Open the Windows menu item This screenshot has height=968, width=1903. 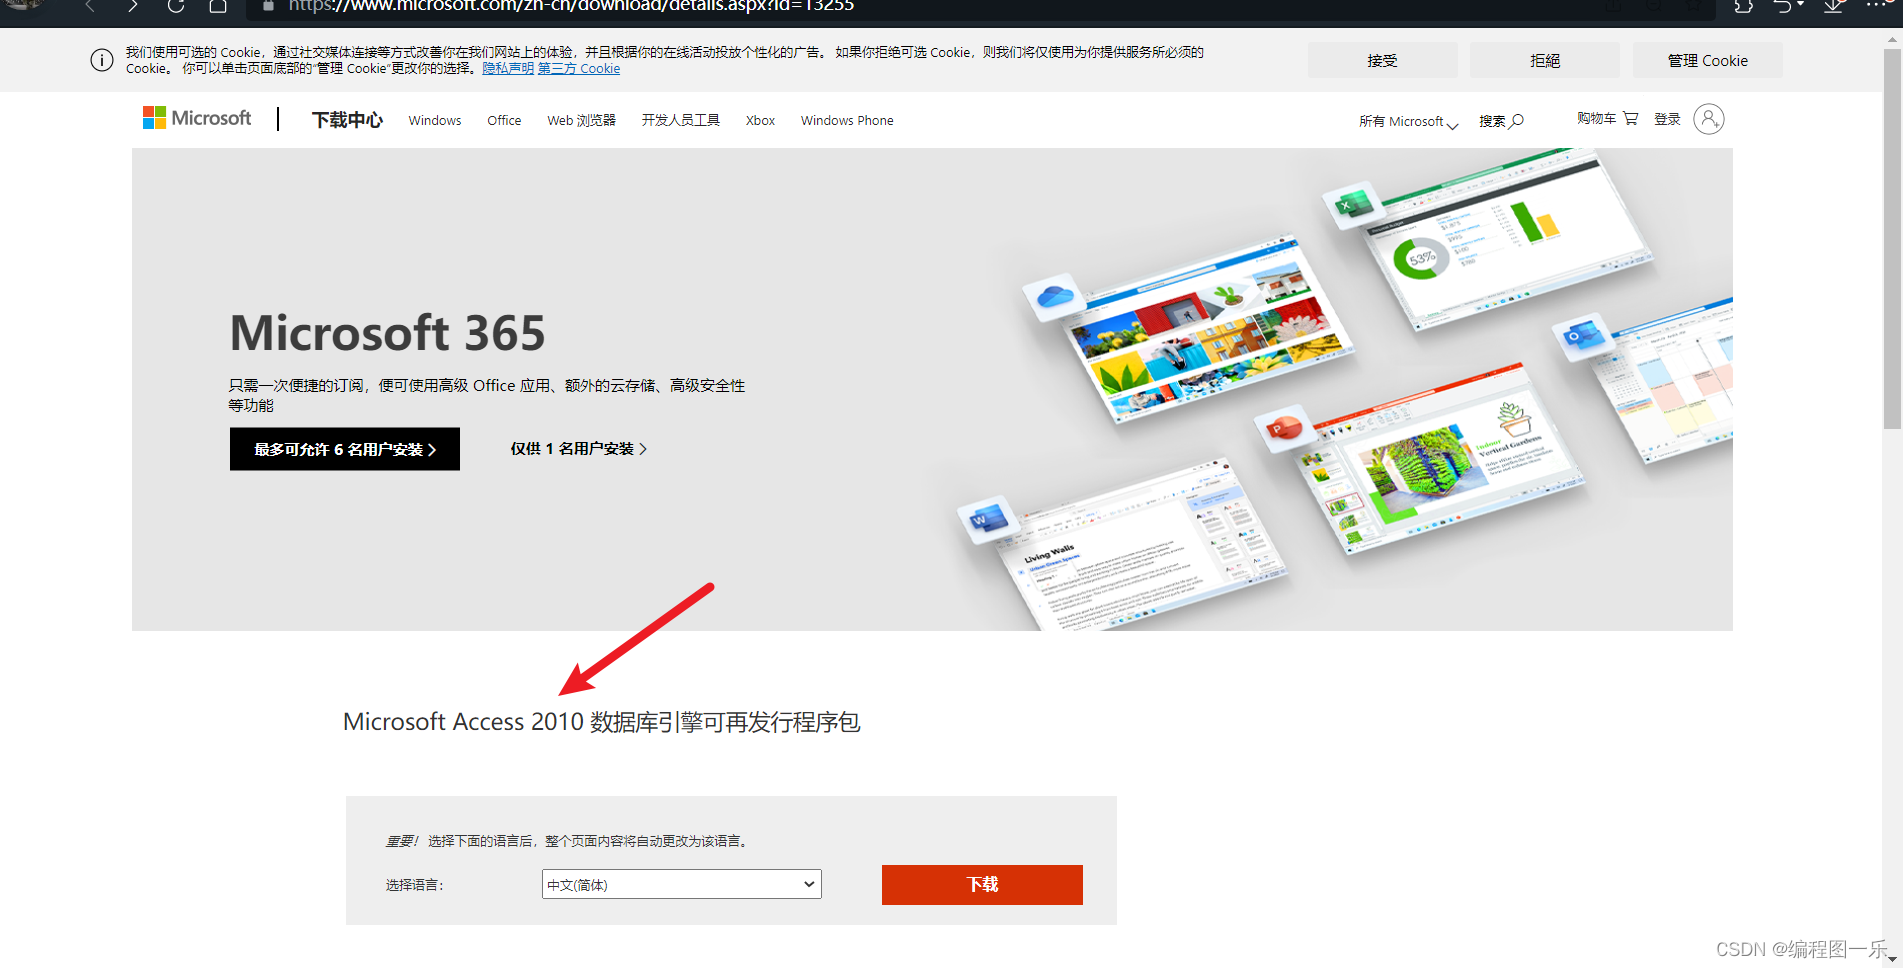[x=435, y=120]
